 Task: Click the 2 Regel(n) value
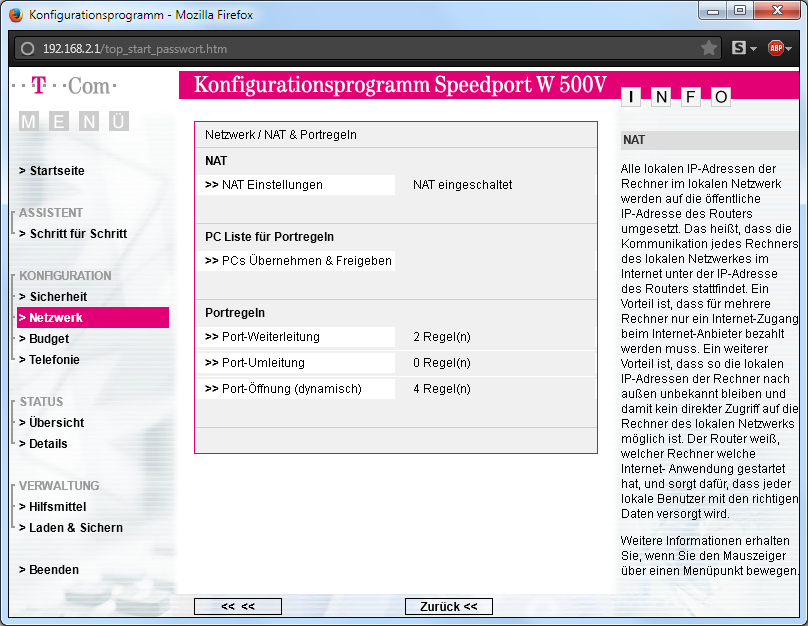[442, 337]
